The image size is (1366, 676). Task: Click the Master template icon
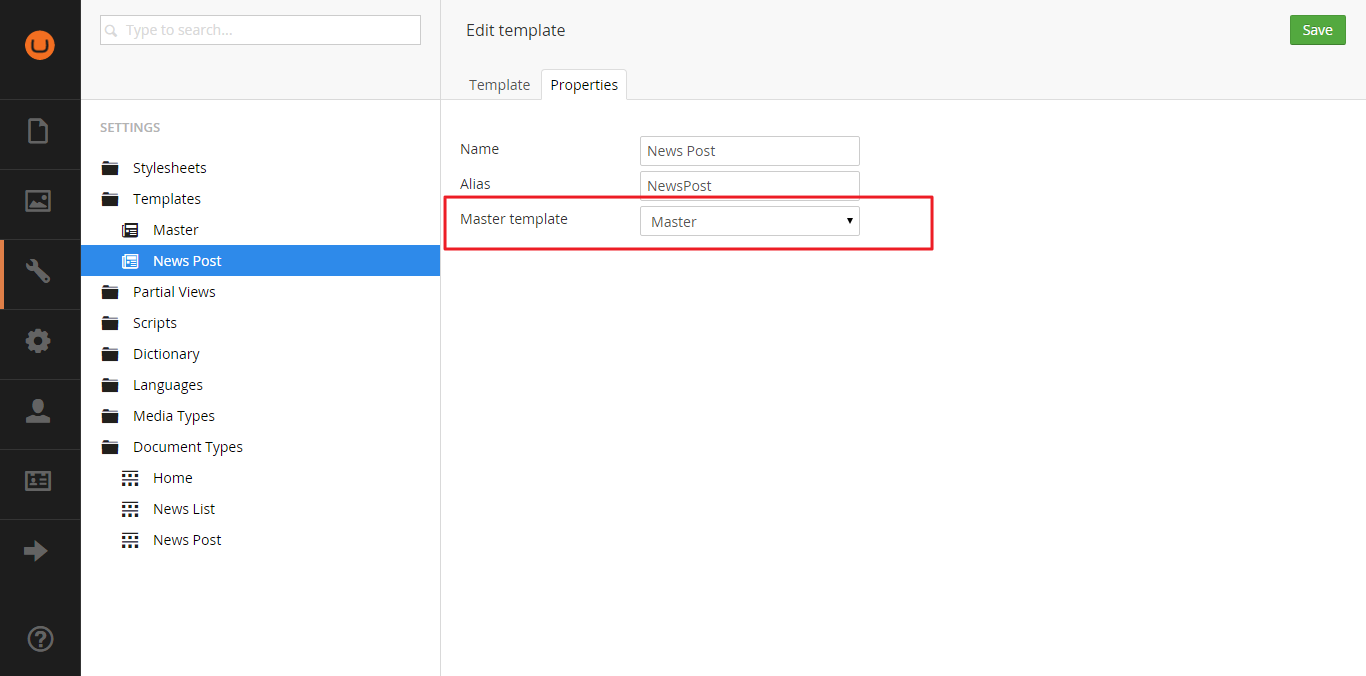130,230
